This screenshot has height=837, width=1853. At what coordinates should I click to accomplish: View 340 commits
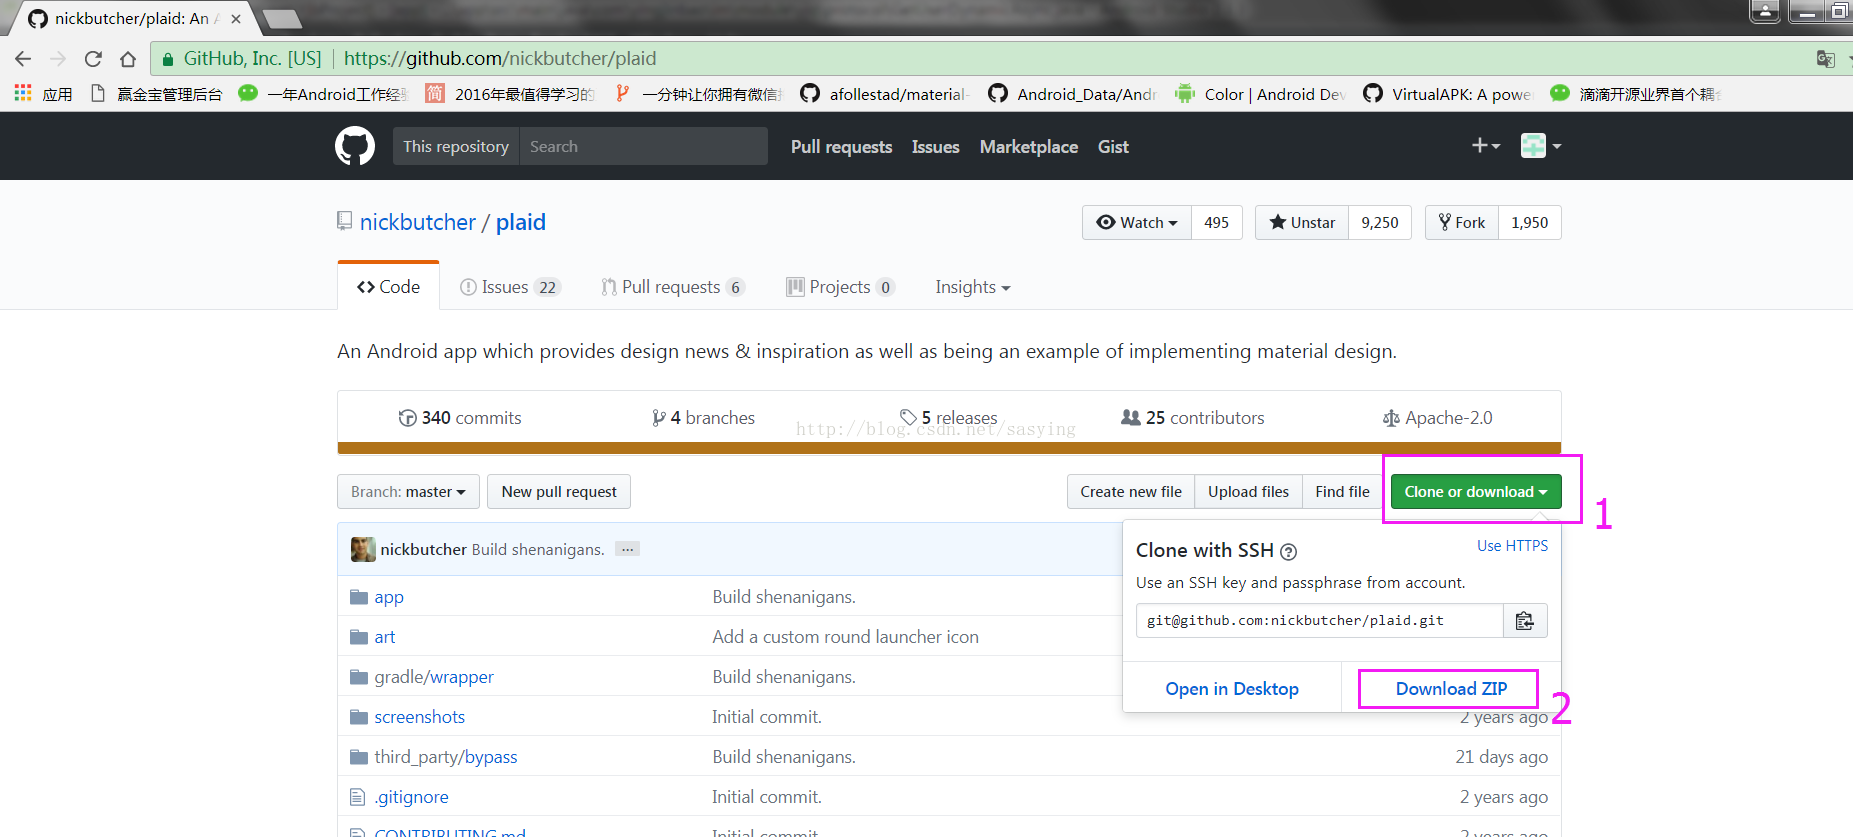(460, 418)
